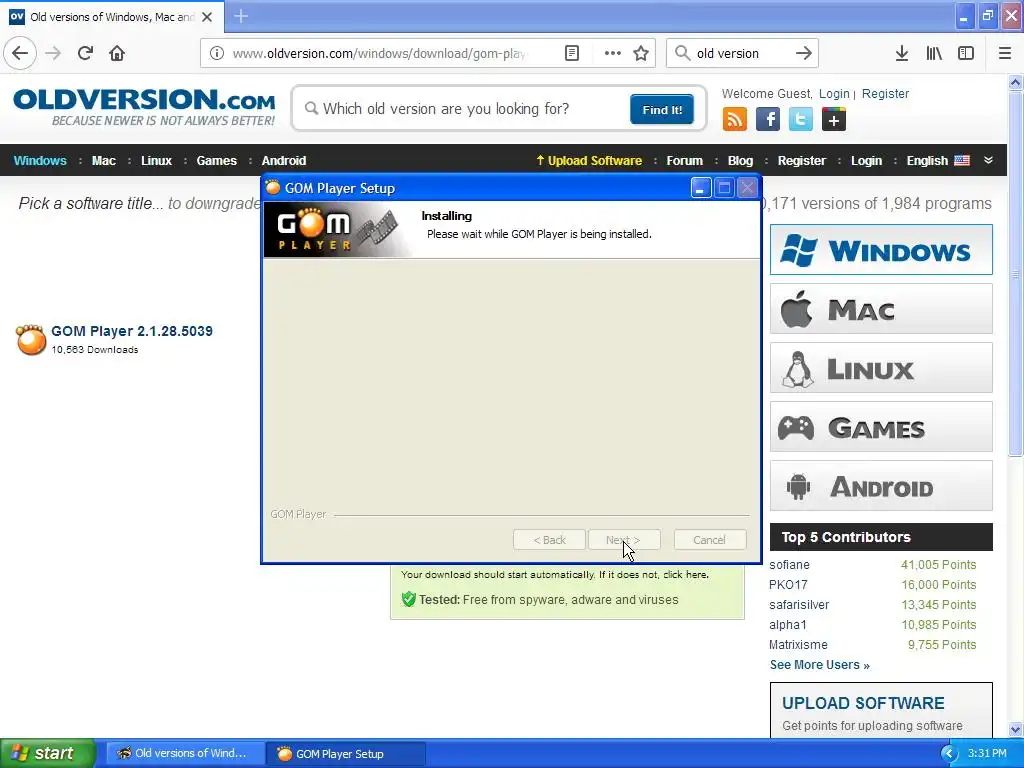Click the black plus share icon
This screenshot has height=768, width=1024.
point(833,120)
